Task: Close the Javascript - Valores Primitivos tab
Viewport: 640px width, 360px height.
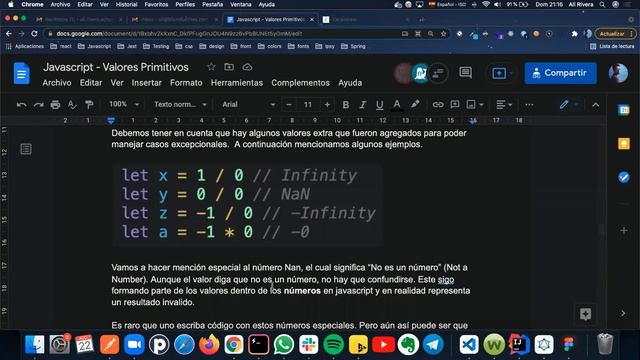Action: [312, 19]
